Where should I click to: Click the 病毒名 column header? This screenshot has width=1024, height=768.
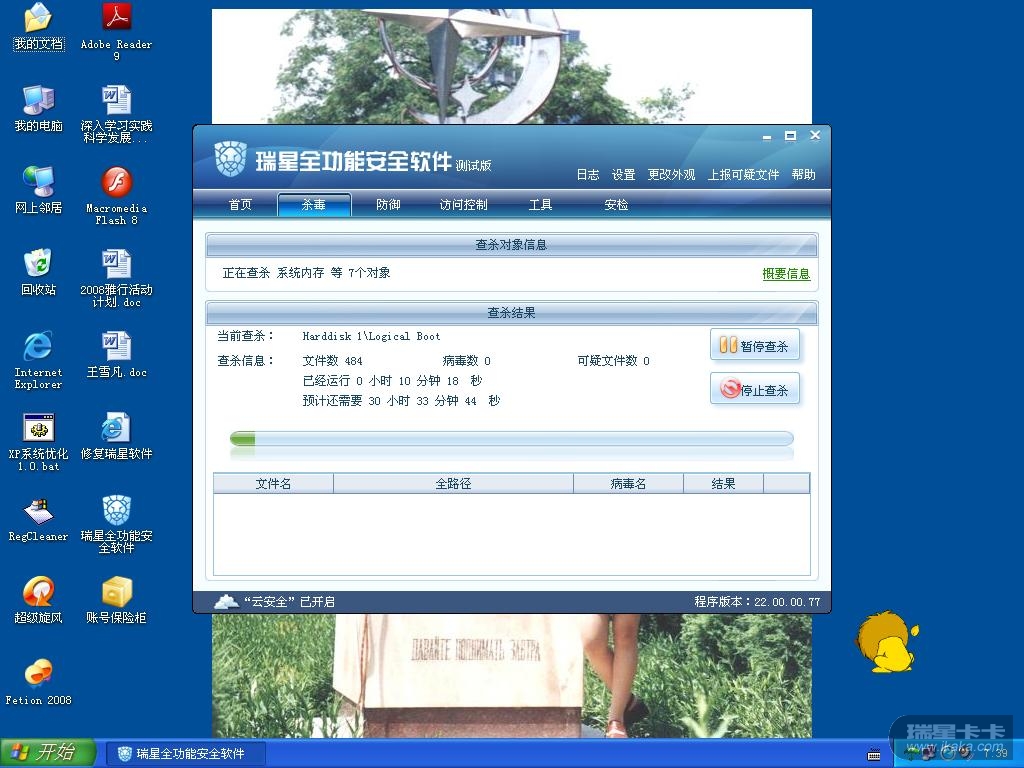coord(628,483)
